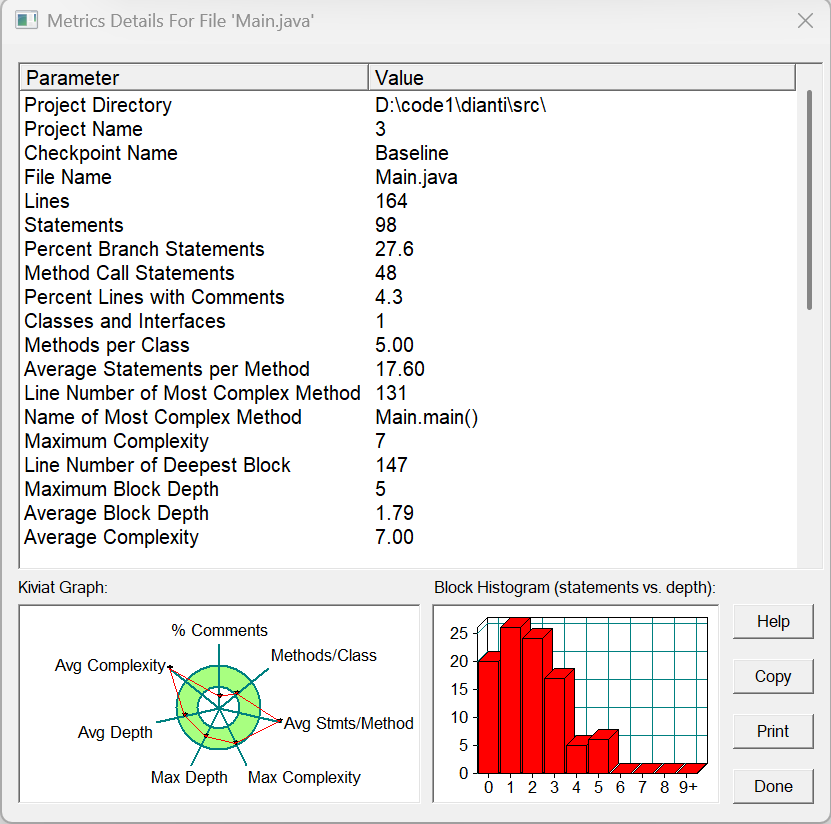Select Maximum Block Depth row

point(408,489)
